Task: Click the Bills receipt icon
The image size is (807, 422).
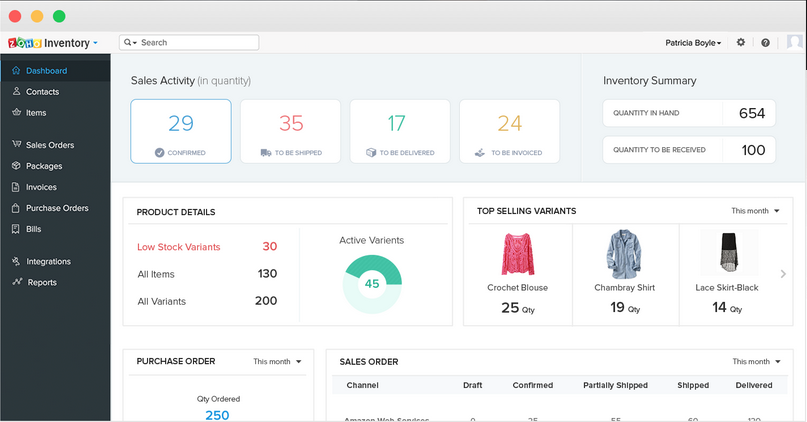Action: pyautogui.click(x=16, y=229)
